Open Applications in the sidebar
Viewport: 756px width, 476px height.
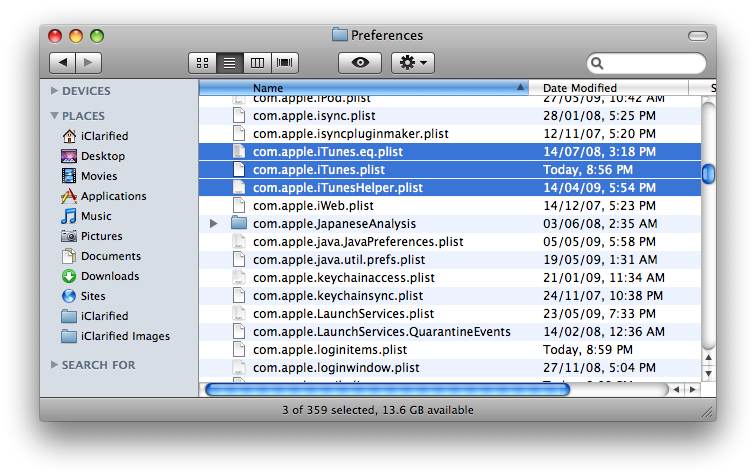click(104, 196)
